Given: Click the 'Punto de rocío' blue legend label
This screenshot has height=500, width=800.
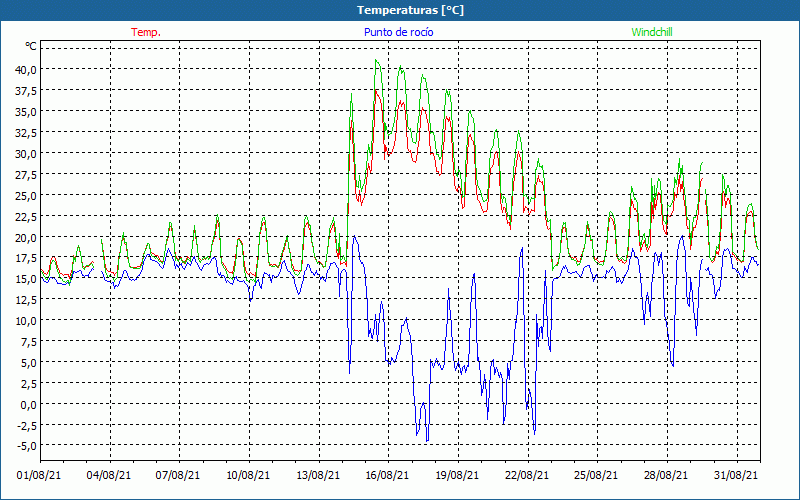Looking at the screenshot, I should pos(398,32).
